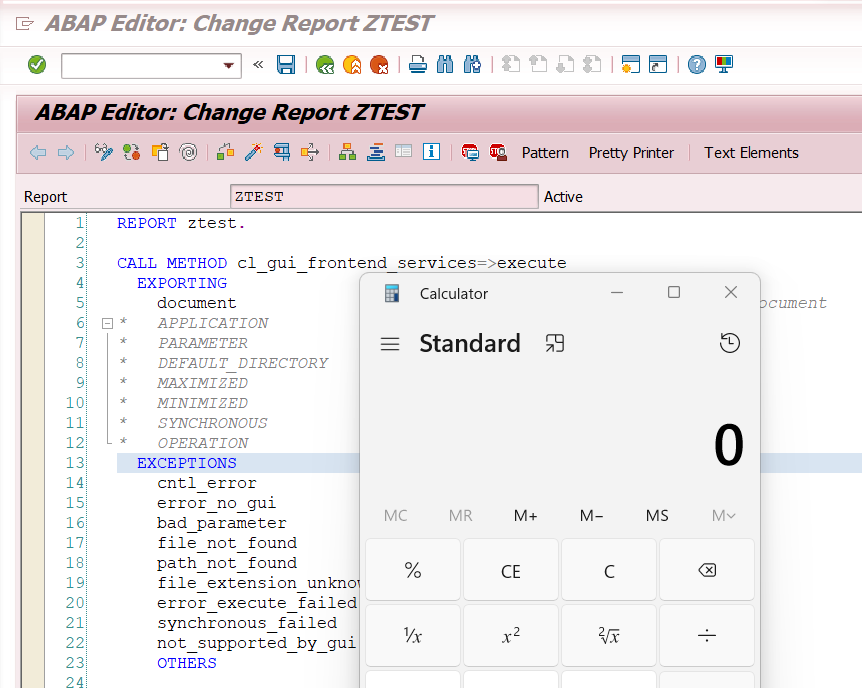Screen dimensions: 862x688
Task: Click the Calculator app icon in title bar
Action: [x=392, y=294]
